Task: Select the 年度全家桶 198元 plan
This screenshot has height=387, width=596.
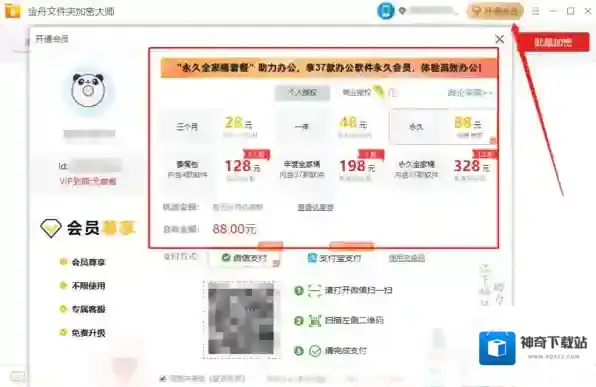Action: 329,169
